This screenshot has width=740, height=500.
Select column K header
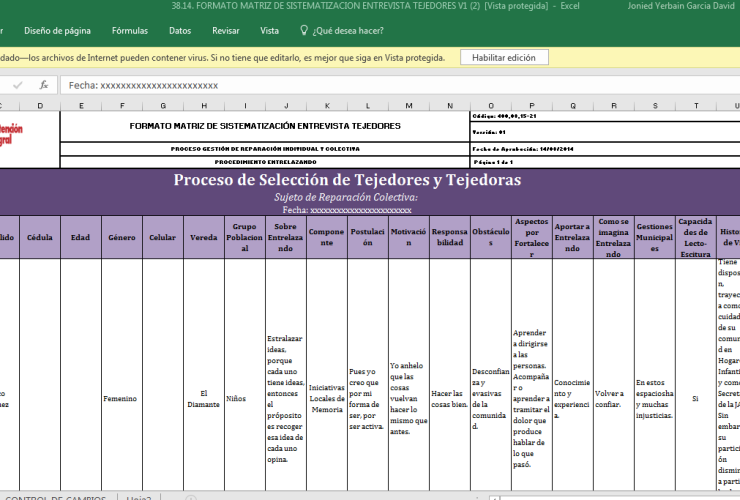click(327, 106)
